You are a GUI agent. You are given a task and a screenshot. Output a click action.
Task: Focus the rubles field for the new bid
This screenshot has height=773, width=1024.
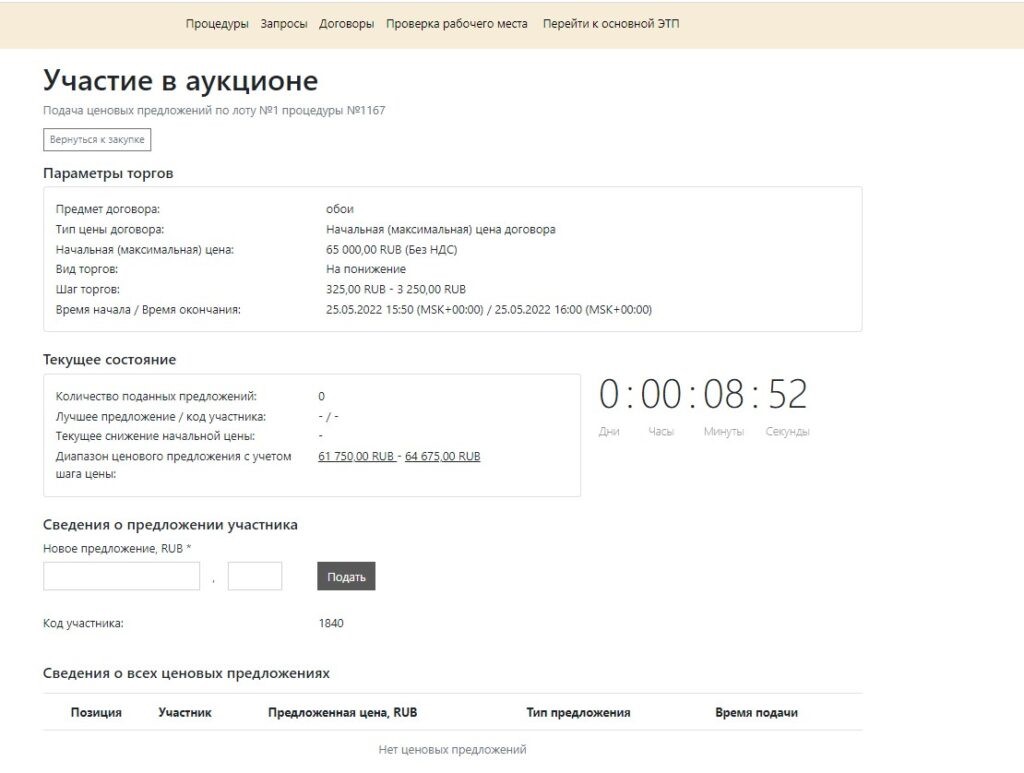point(121,577)
